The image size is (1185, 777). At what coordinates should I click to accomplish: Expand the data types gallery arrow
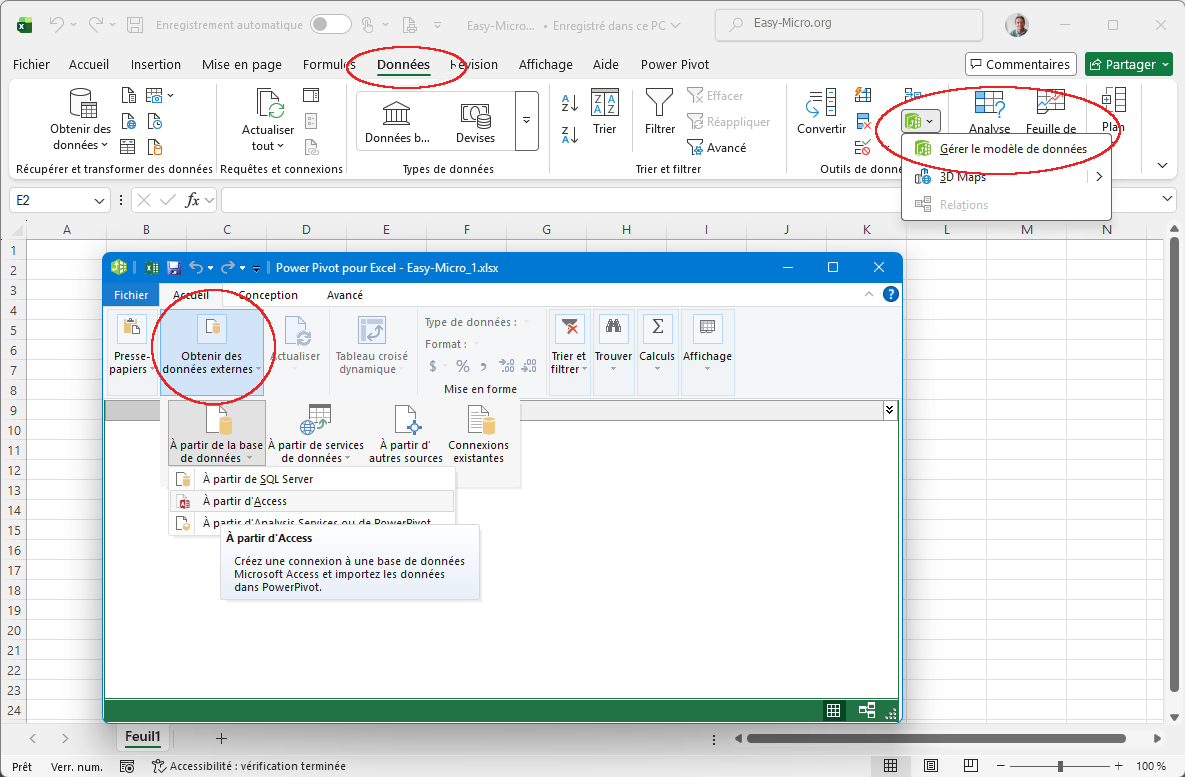(526, 121)
